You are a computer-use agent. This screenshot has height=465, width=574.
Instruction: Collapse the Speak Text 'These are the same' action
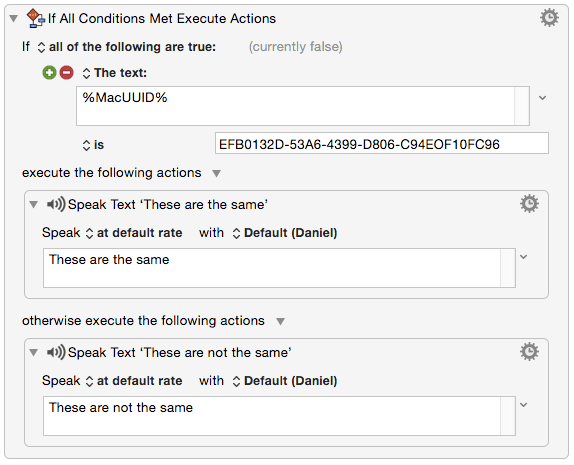click(34, 204)
